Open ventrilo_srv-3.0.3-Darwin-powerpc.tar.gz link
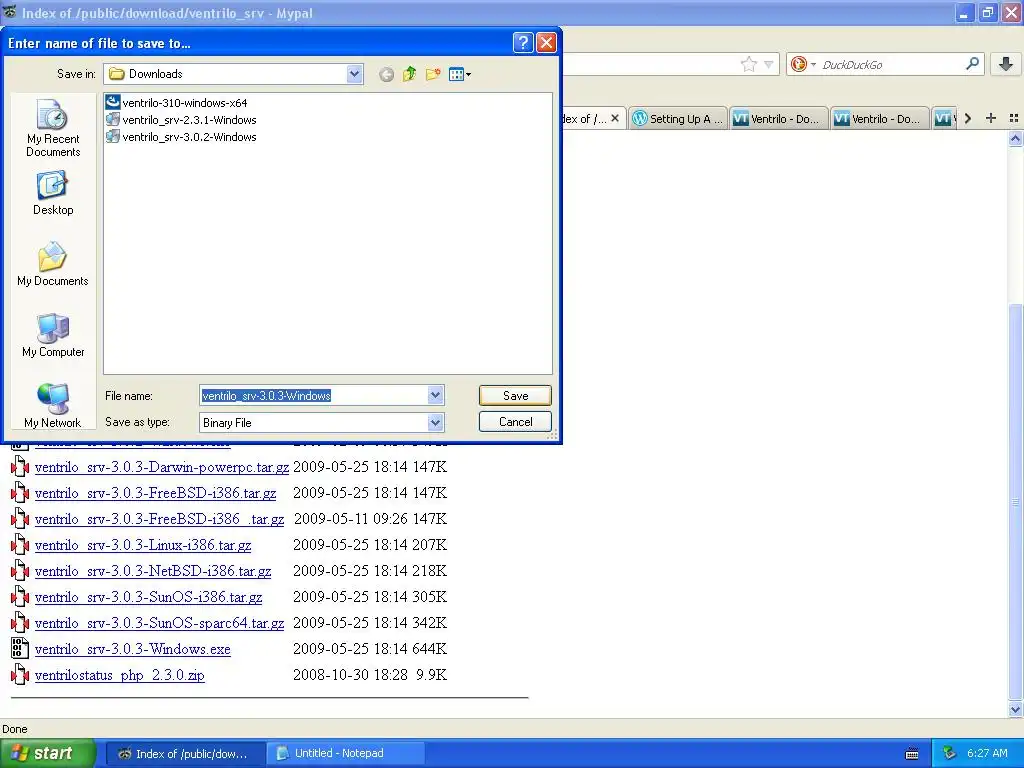 [x=162, y=467]
